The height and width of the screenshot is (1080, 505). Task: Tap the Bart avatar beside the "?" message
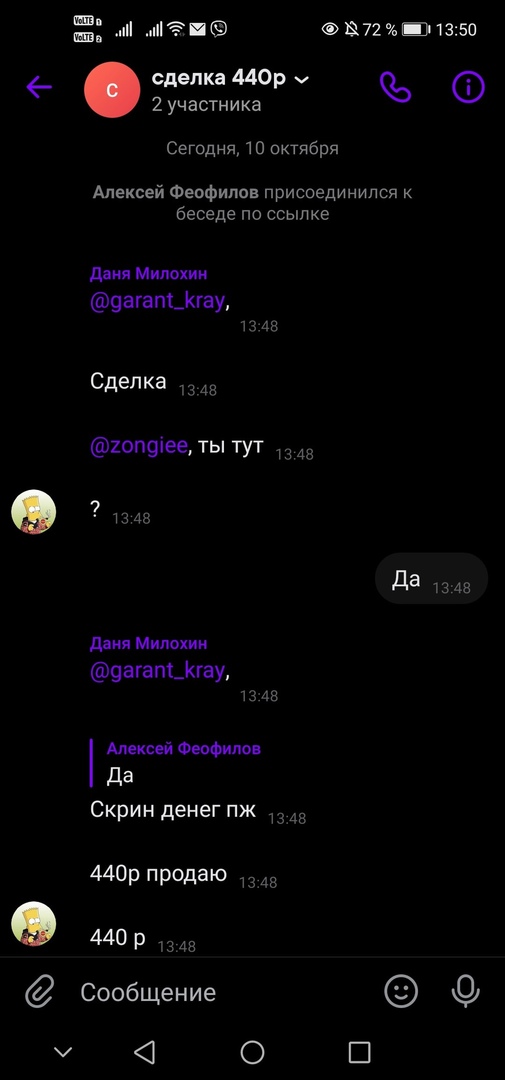pos(34,511)
